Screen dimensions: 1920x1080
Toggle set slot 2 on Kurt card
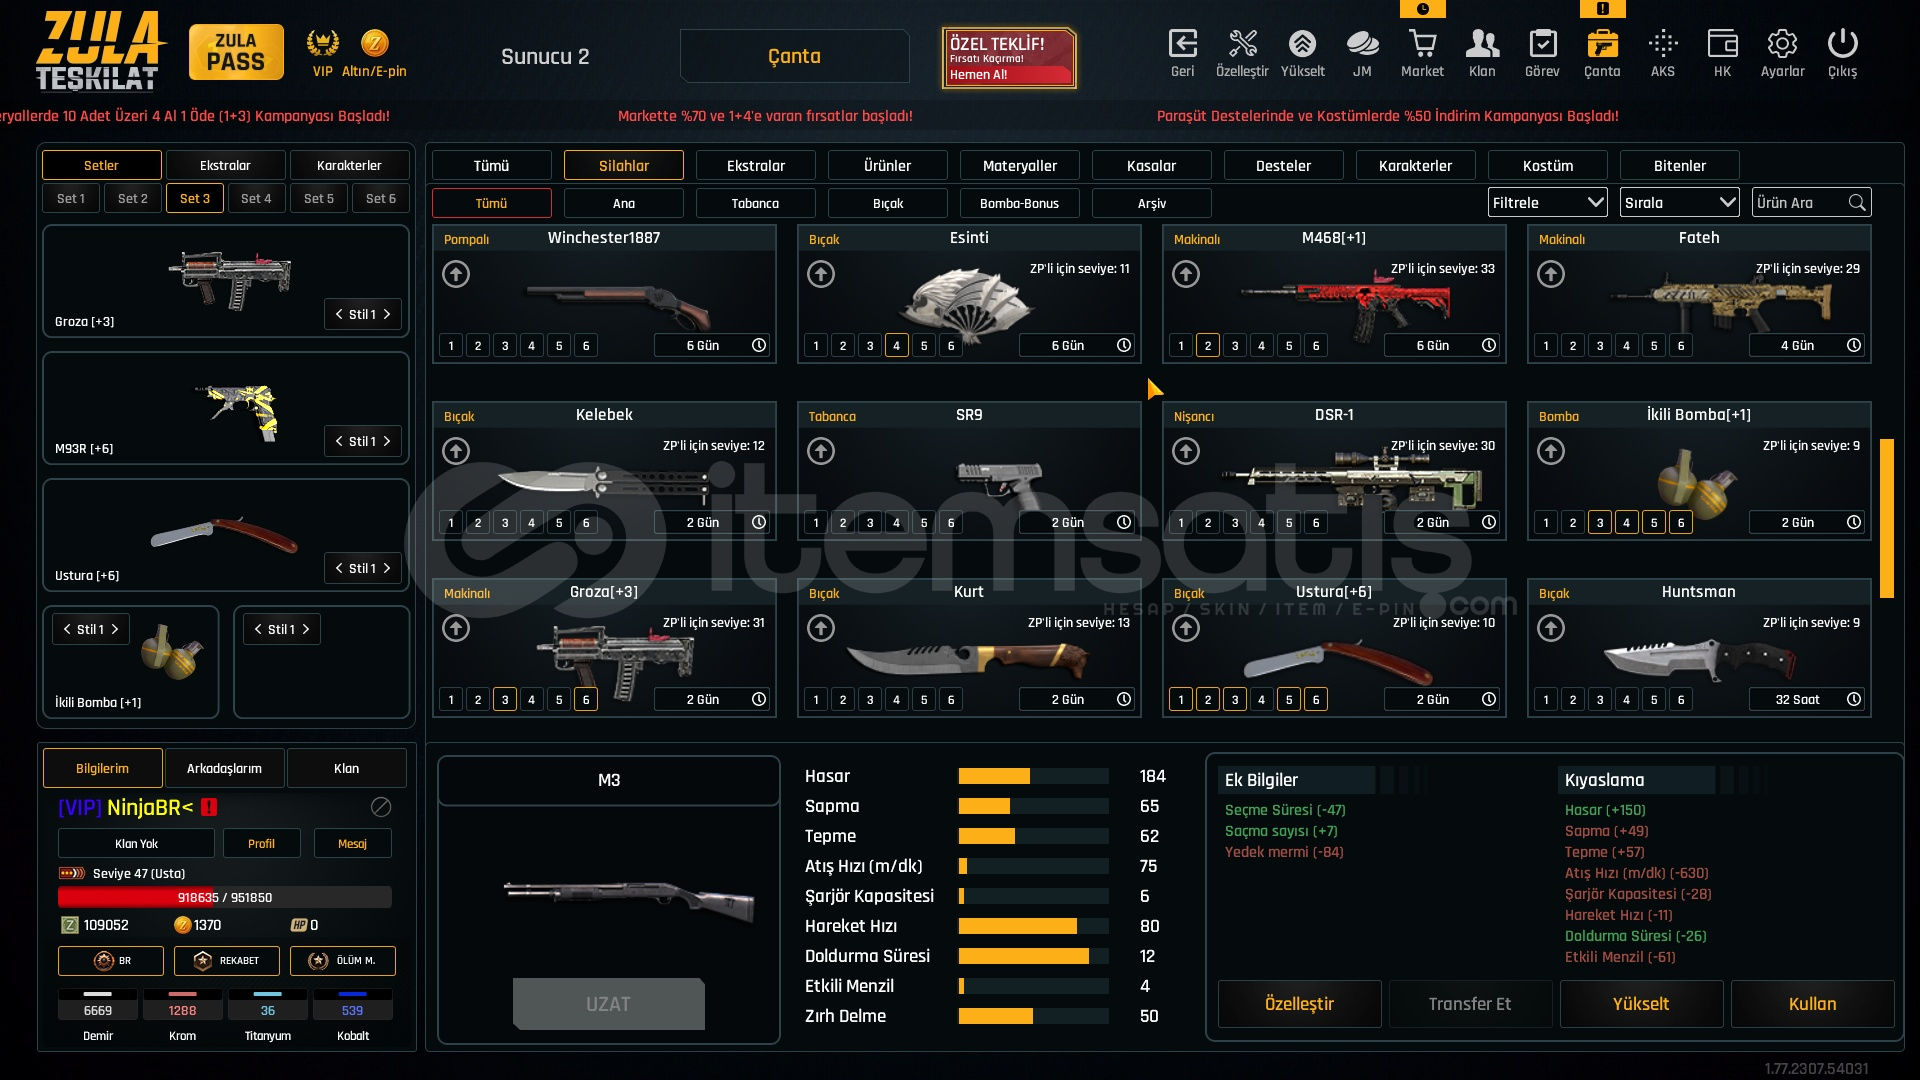[843, 699]
